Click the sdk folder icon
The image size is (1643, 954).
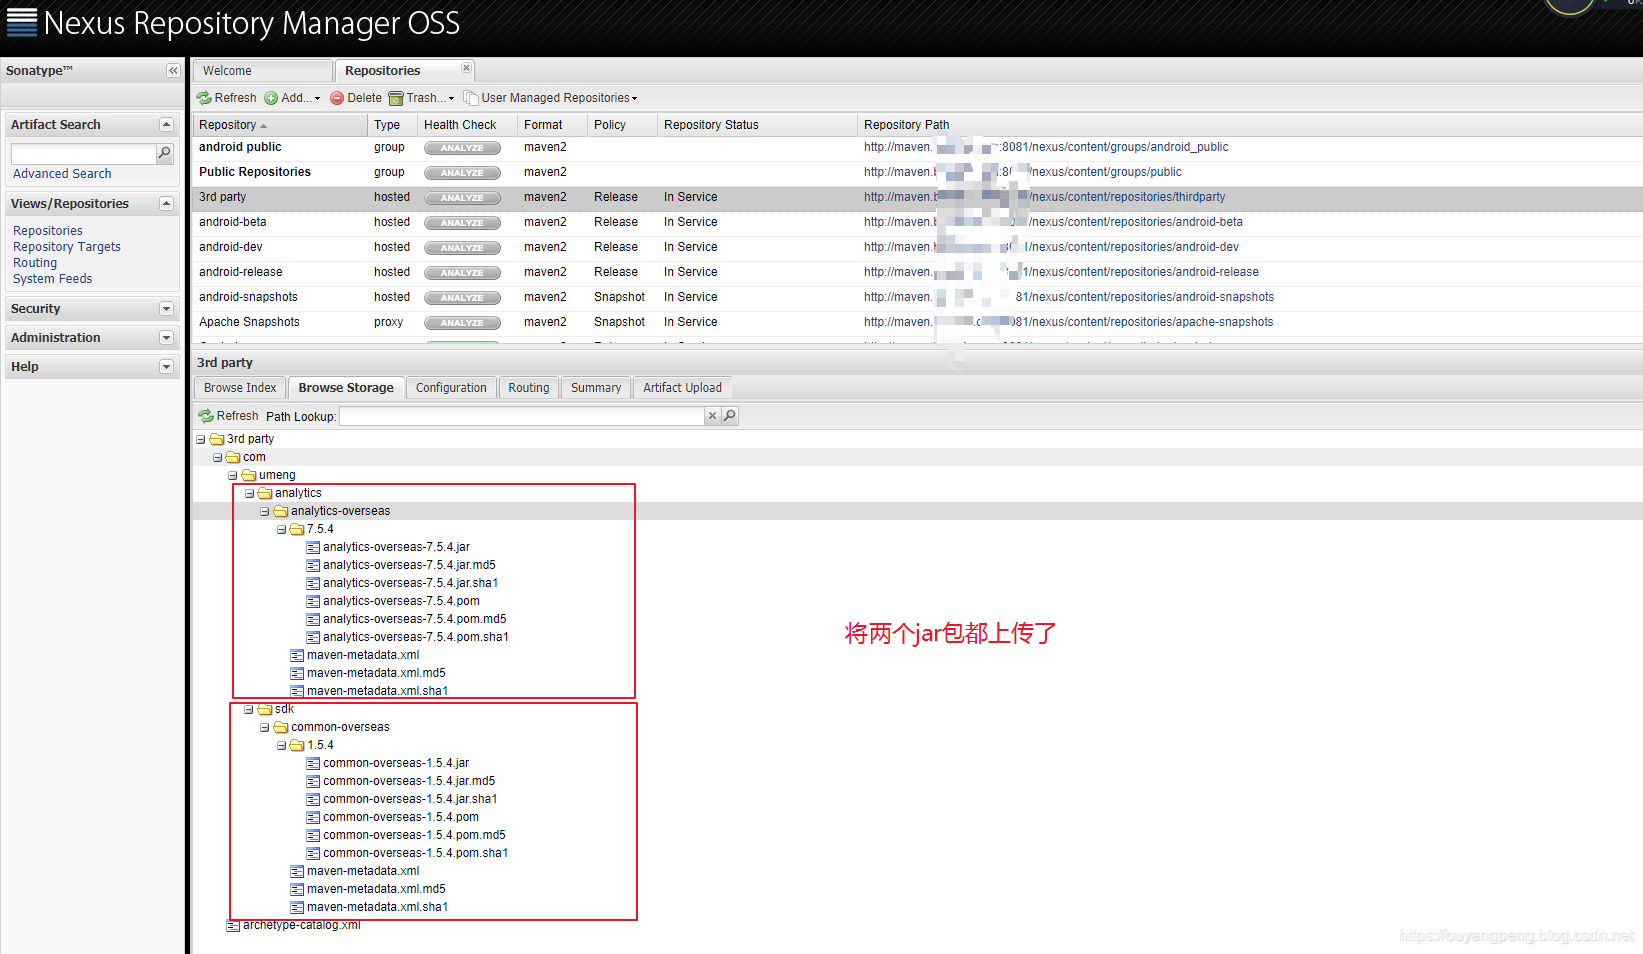[265, 709]
